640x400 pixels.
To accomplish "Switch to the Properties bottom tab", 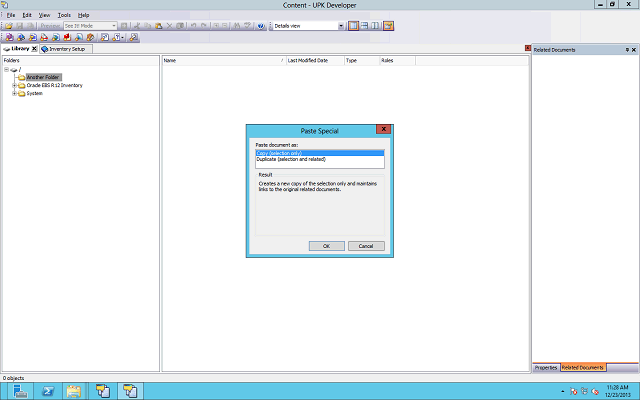I will [x=546, y=367].
